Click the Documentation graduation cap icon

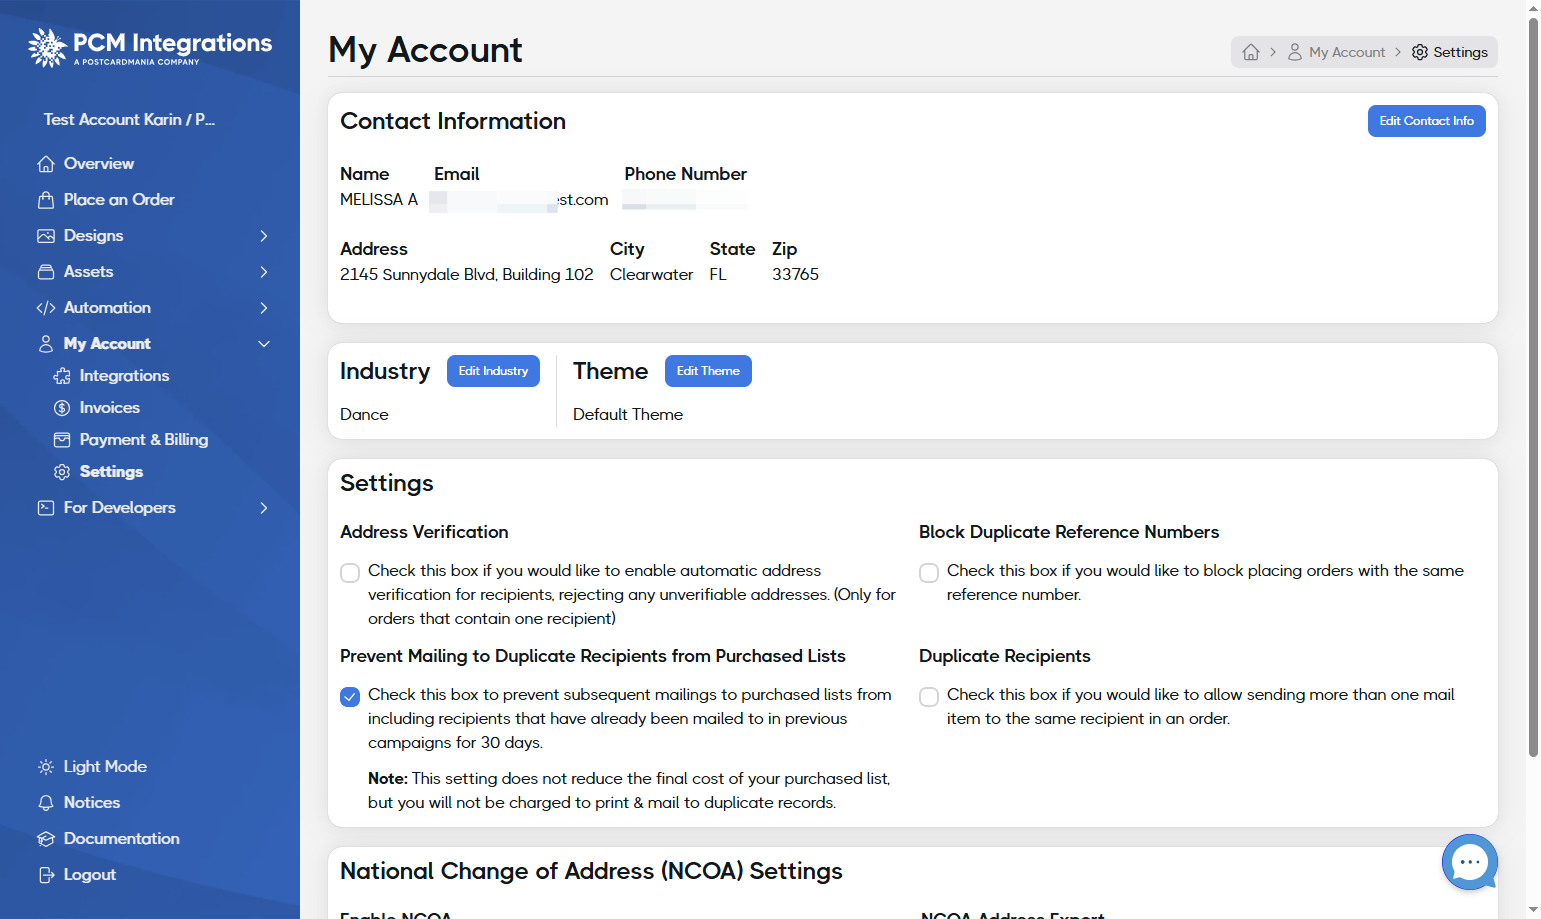point(46,839)
